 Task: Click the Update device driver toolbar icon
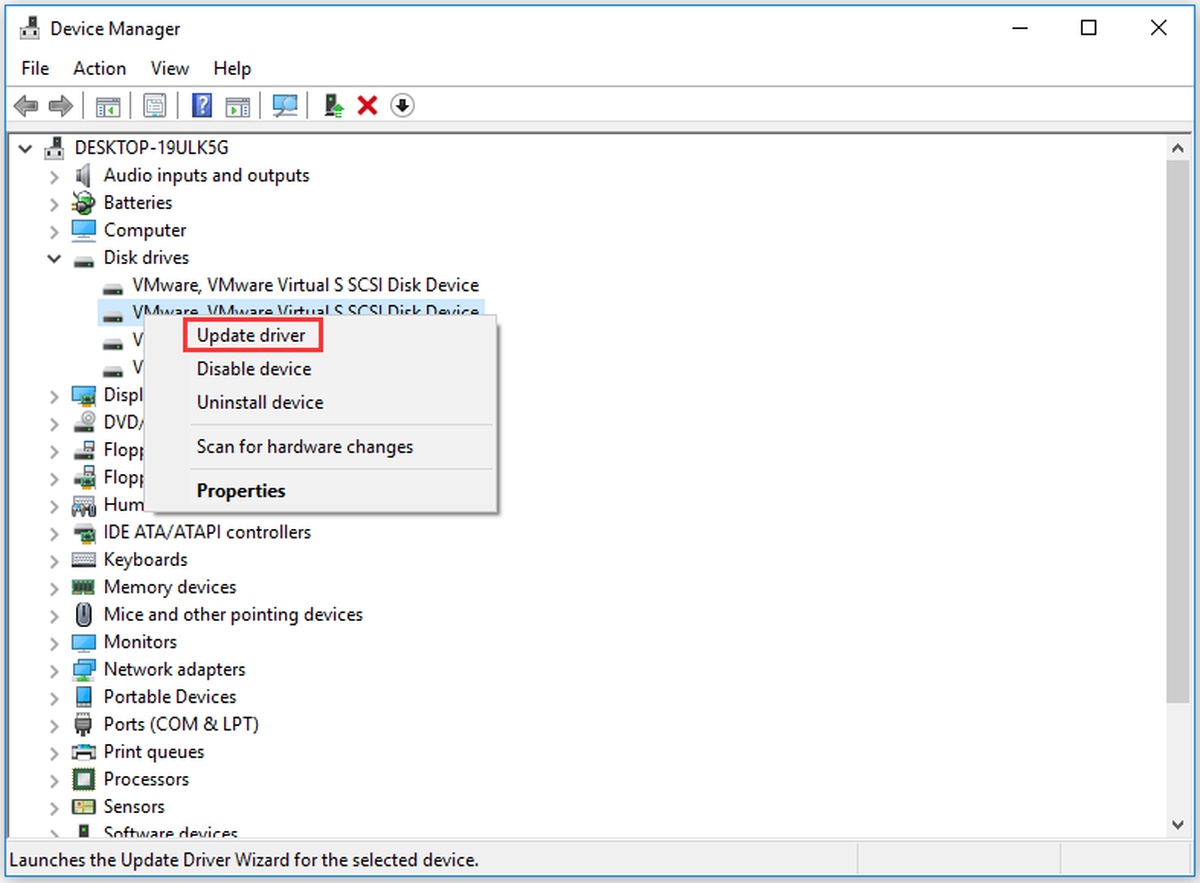[334, 105]
